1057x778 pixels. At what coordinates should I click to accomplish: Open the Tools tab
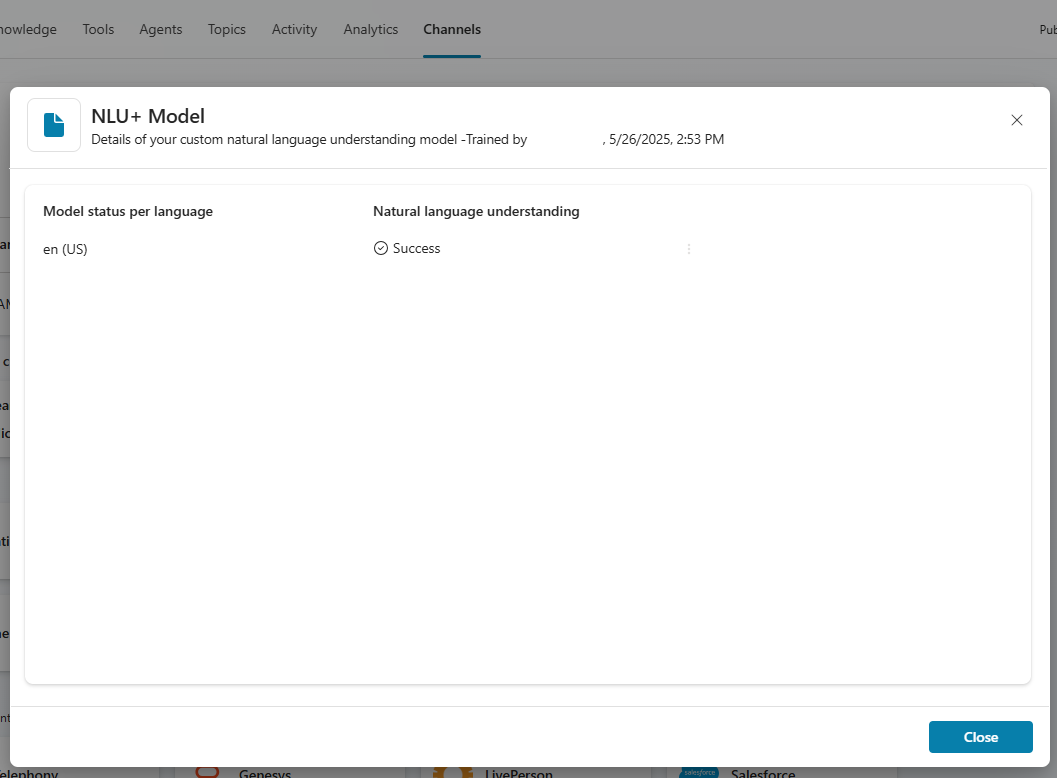[97, 29]
